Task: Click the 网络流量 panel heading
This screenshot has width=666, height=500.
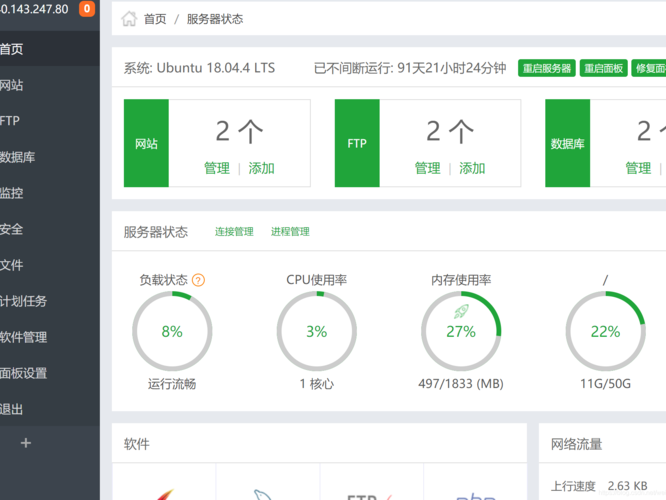Action: point(576,444)
